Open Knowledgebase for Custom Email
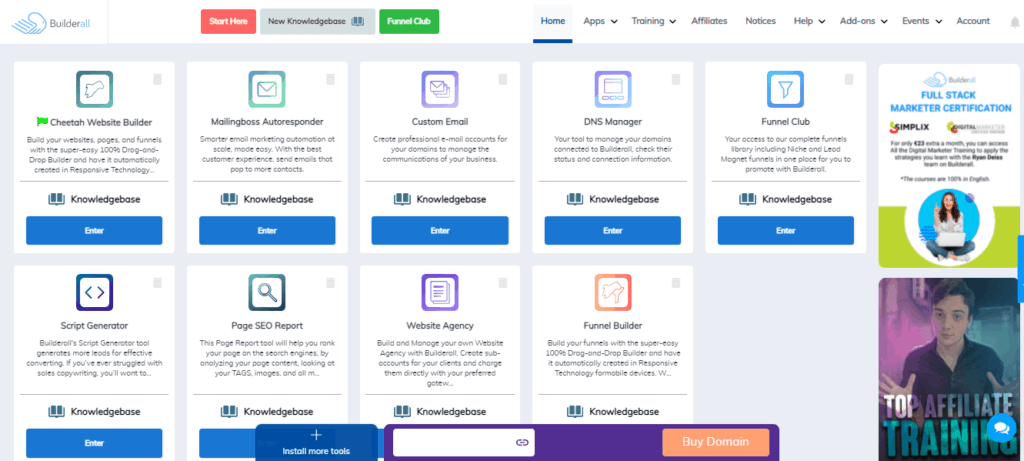This screenshot has width=1024, height=461. tap(440, 199)
